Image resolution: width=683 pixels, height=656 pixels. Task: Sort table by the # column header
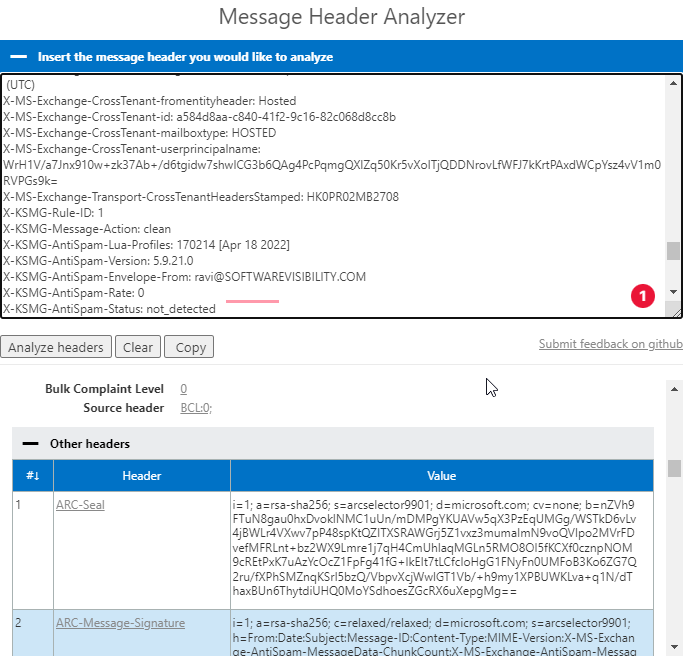(x=33, y=476)
